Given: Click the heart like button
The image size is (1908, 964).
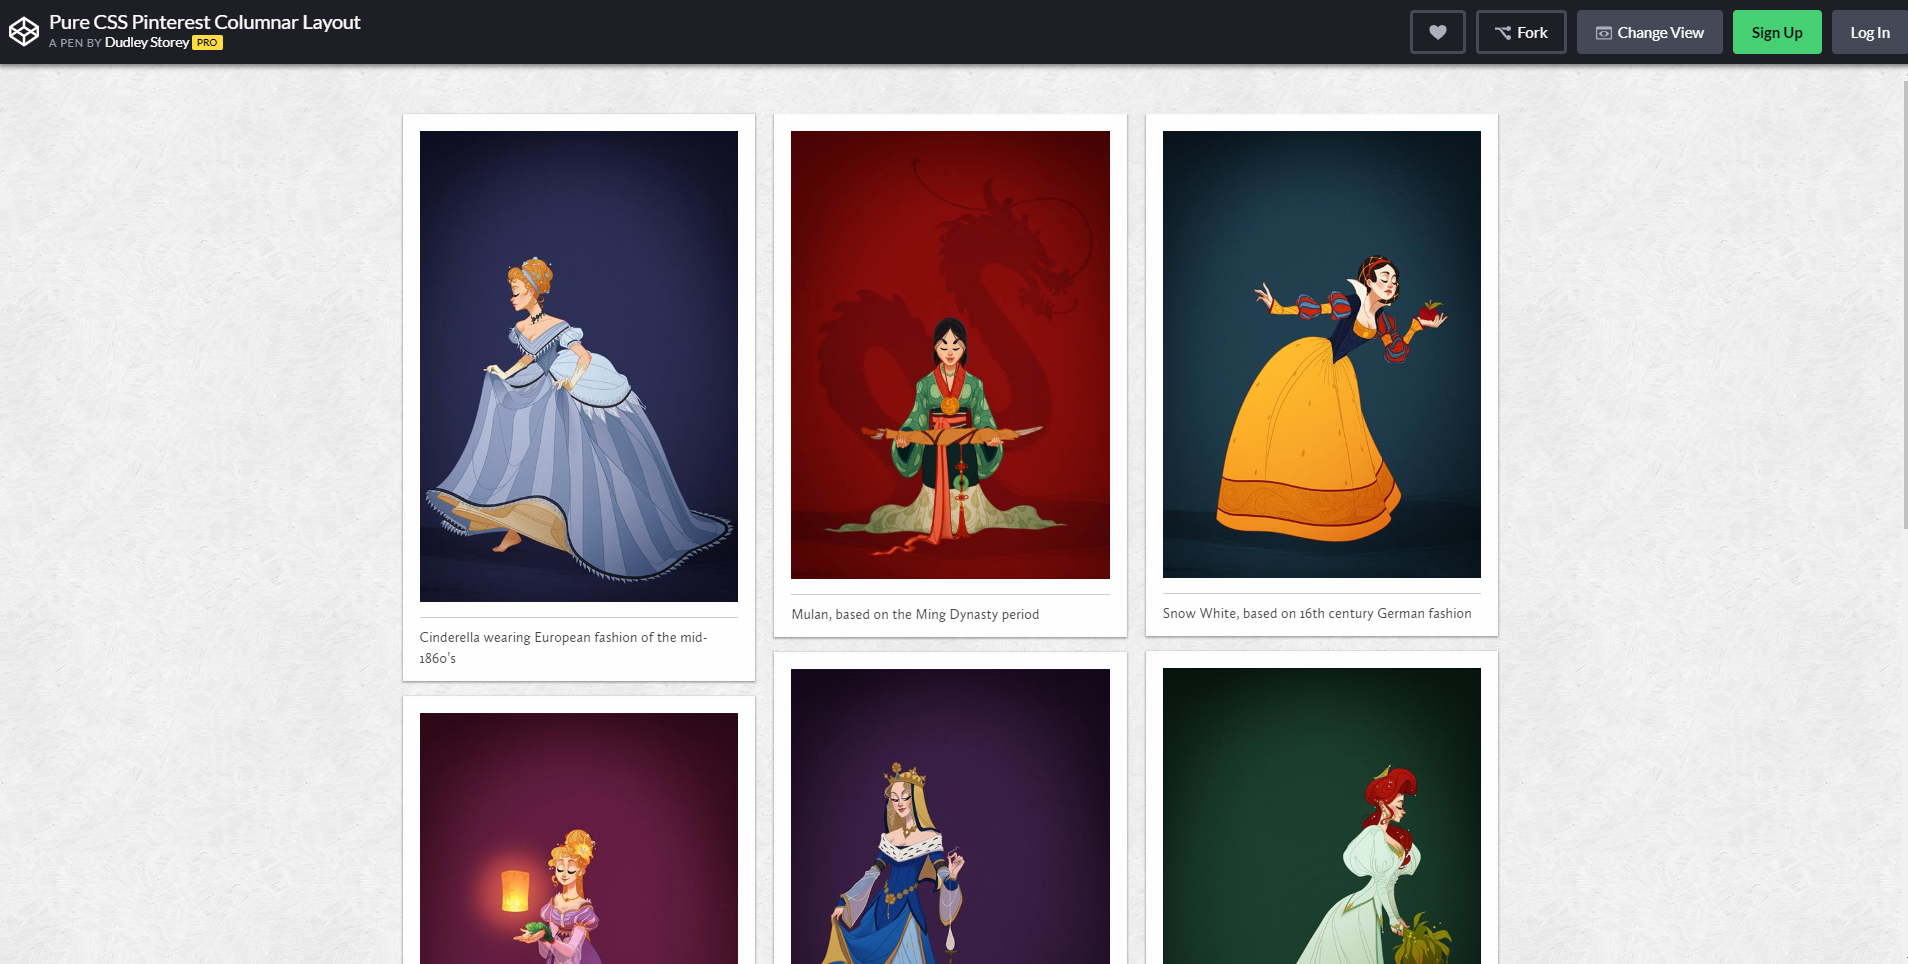Looking at the screenshot, I should (x=1437, y=32).
